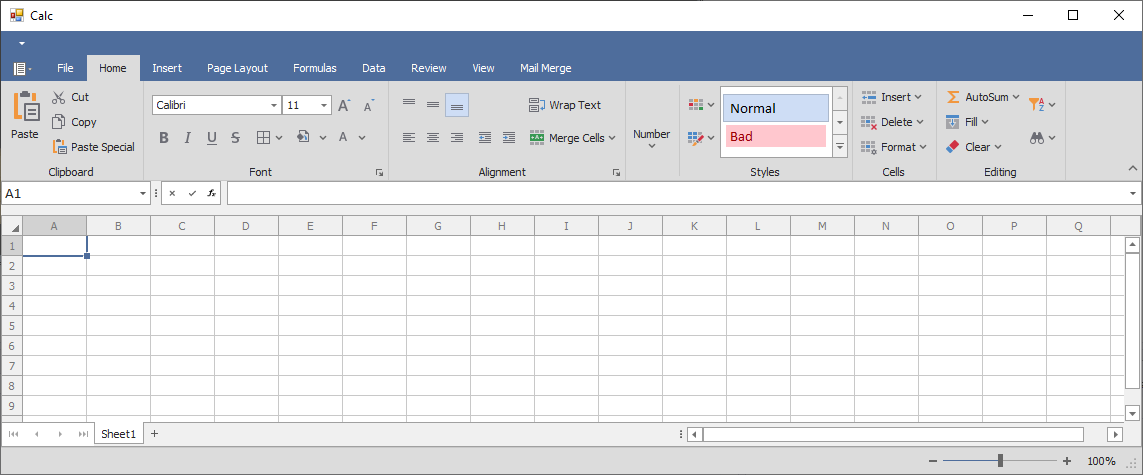
Task: Open Paste Special from the Clipboard group
Action: coord(93,147)
